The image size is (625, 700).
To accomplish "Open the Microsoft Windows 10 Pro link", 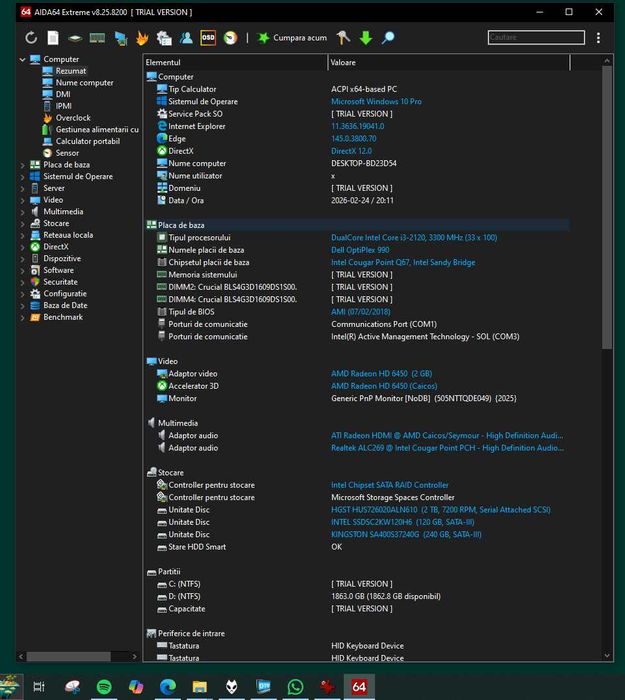I will (376, 102).
